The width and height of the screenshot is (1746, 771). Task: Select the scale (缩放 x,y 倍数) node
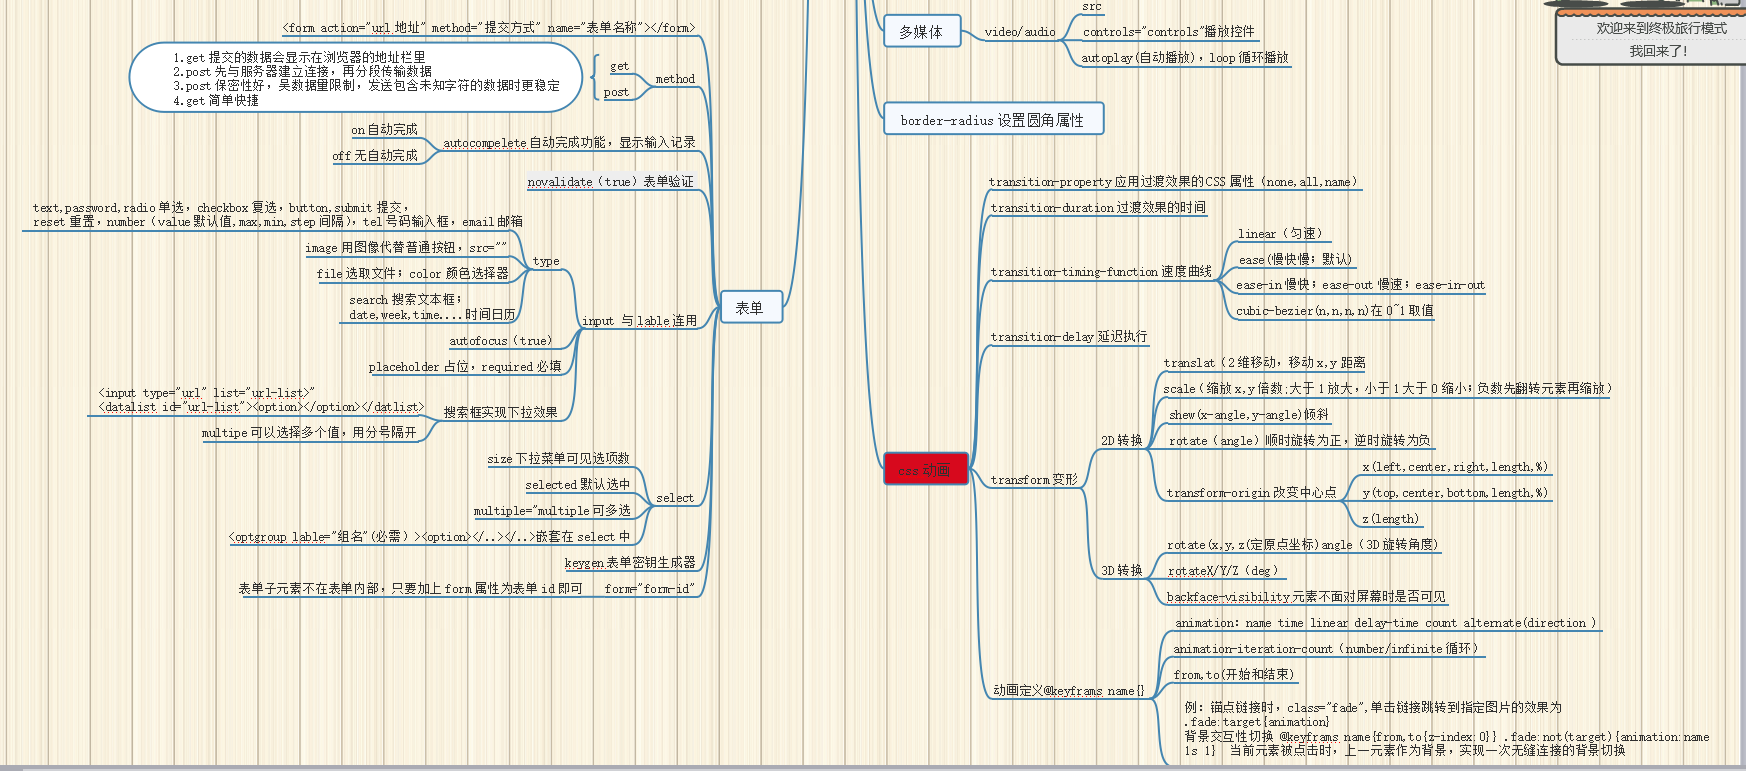click(x=1388, y=389)
